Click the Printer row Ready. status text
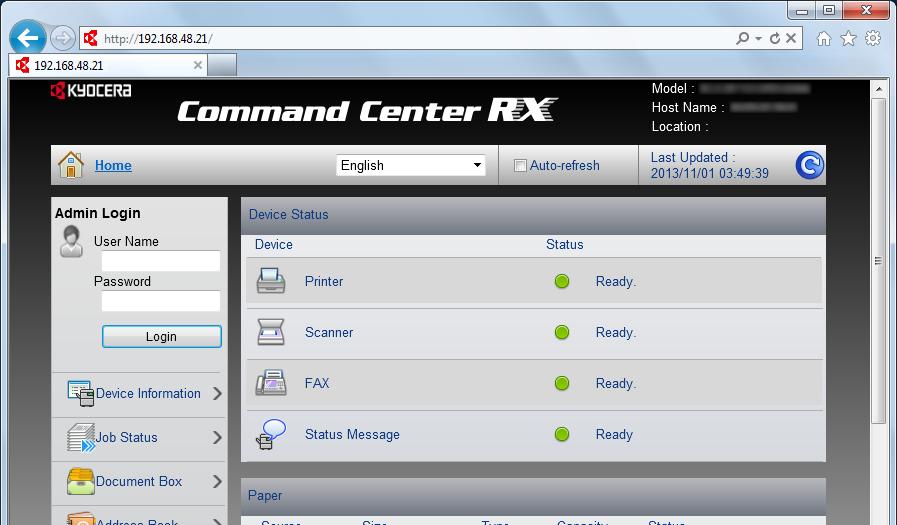 pos(616,281)
